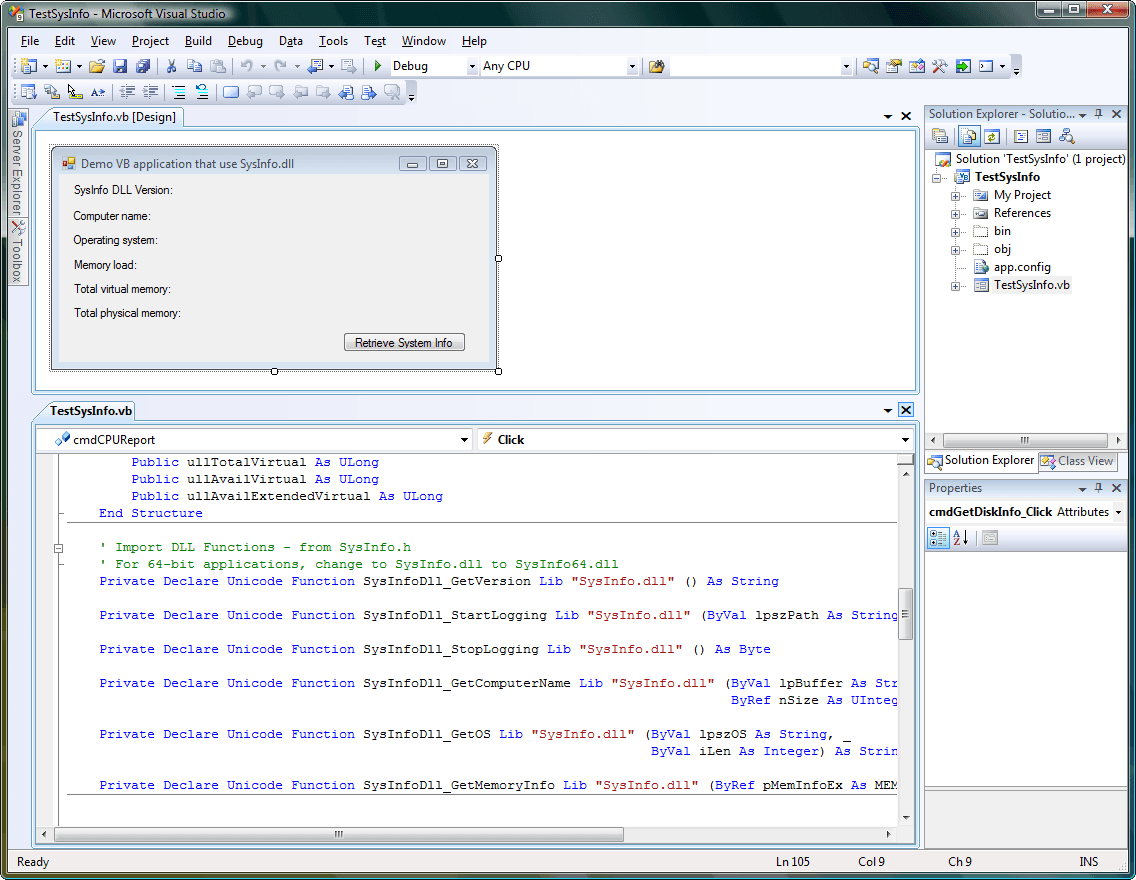Click the Uncomment selected lines icon

201,92
